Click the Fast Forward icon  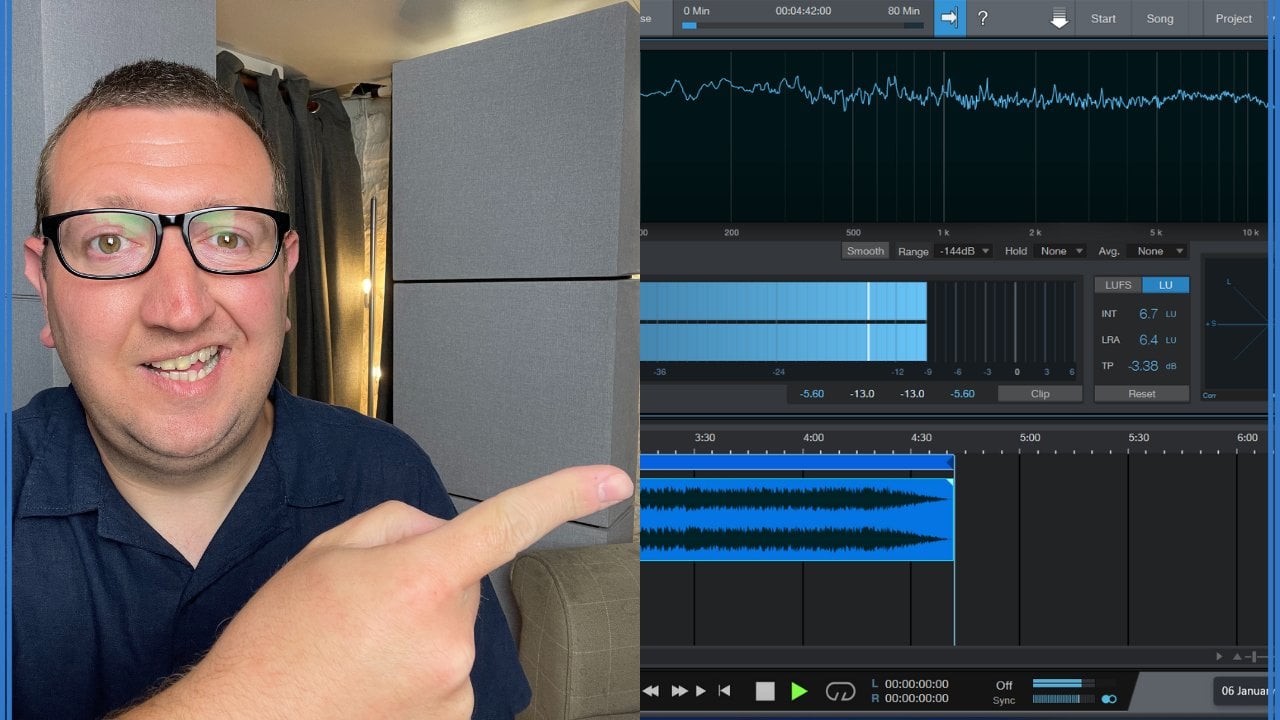click(680, 691)
